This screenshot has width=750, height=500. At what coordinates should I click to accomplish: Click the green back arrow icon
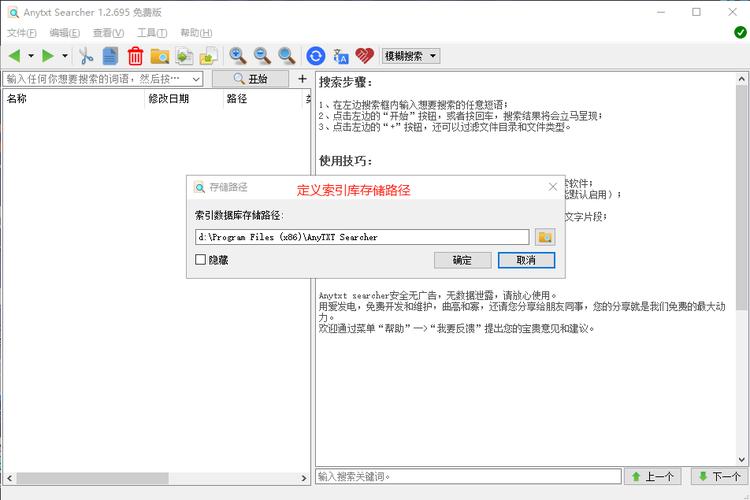pos(14,56)
